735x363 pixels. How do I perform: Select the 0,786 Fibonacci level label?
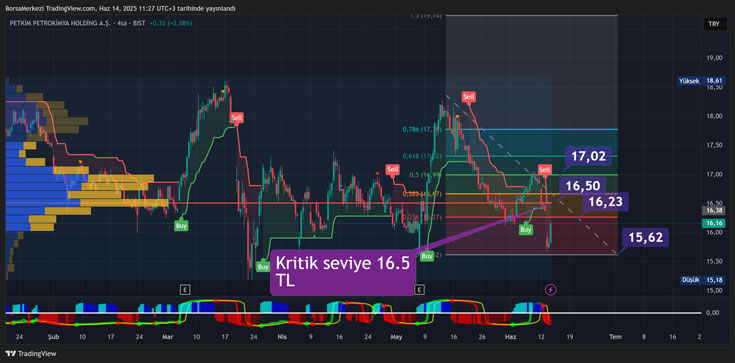pyautogui.click(x=421, y=129)
